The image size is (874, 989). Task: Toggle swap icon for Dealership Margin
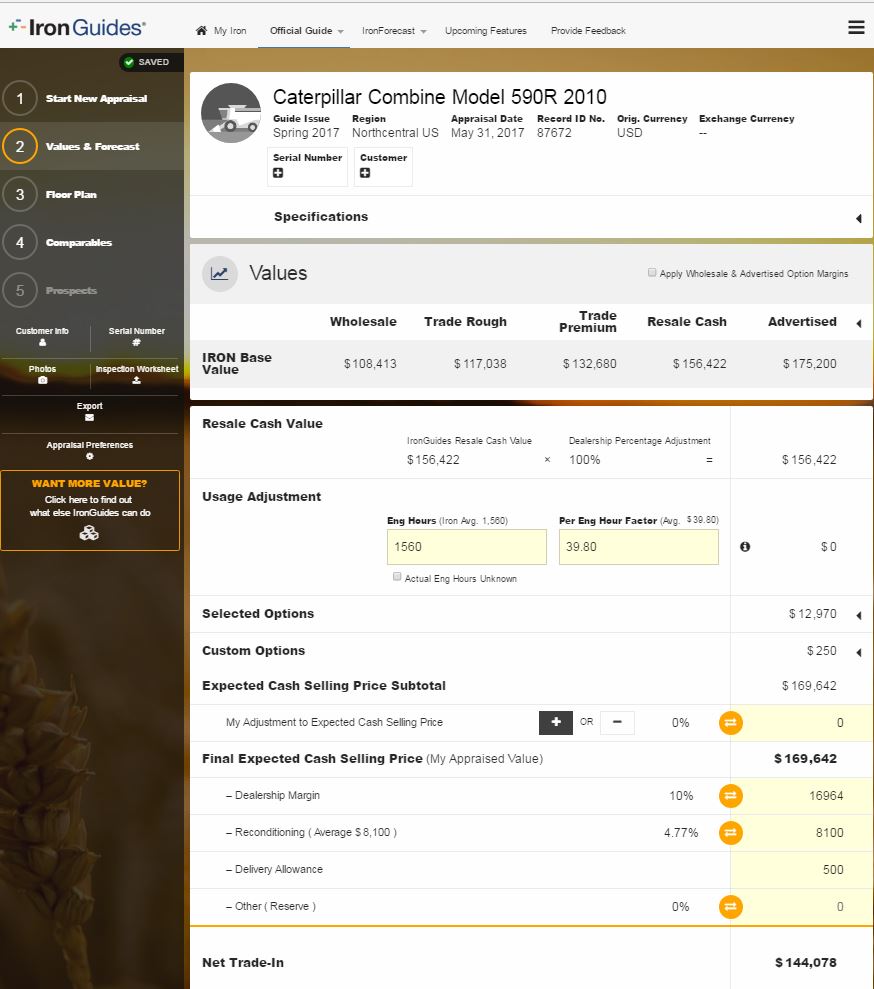(730, 796)
